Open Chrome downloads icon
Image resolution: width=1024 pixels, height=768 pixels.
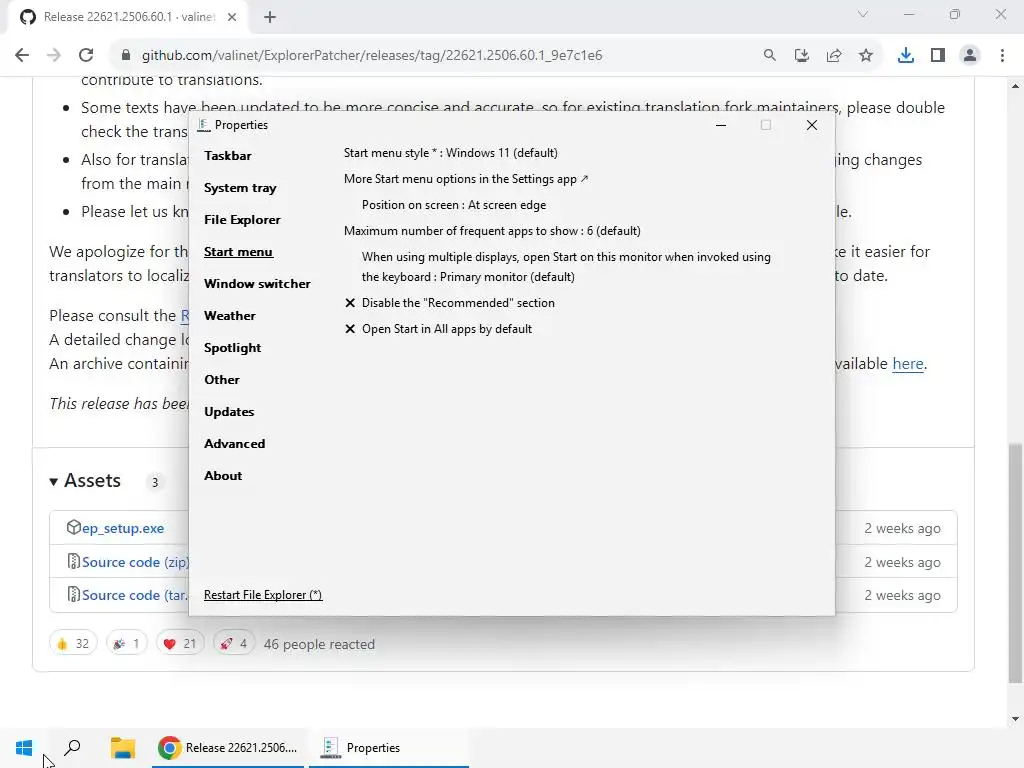905,55
